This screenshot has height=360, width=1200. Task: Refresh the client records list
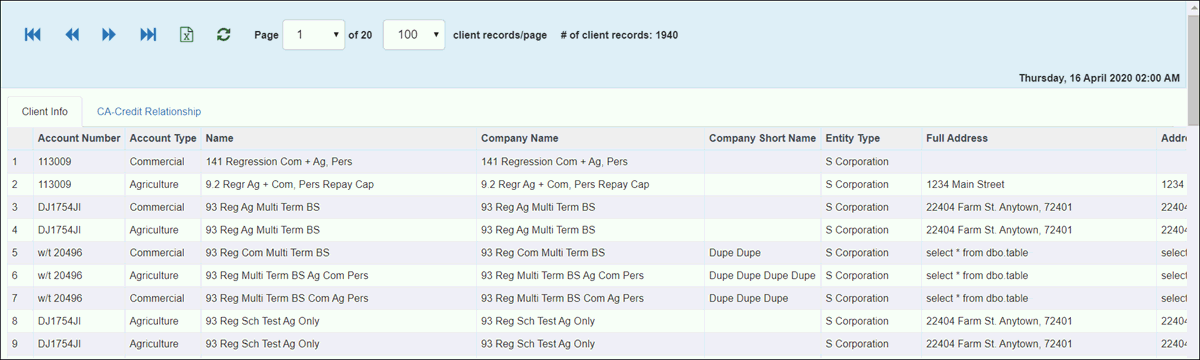click(x=223, y=35)
